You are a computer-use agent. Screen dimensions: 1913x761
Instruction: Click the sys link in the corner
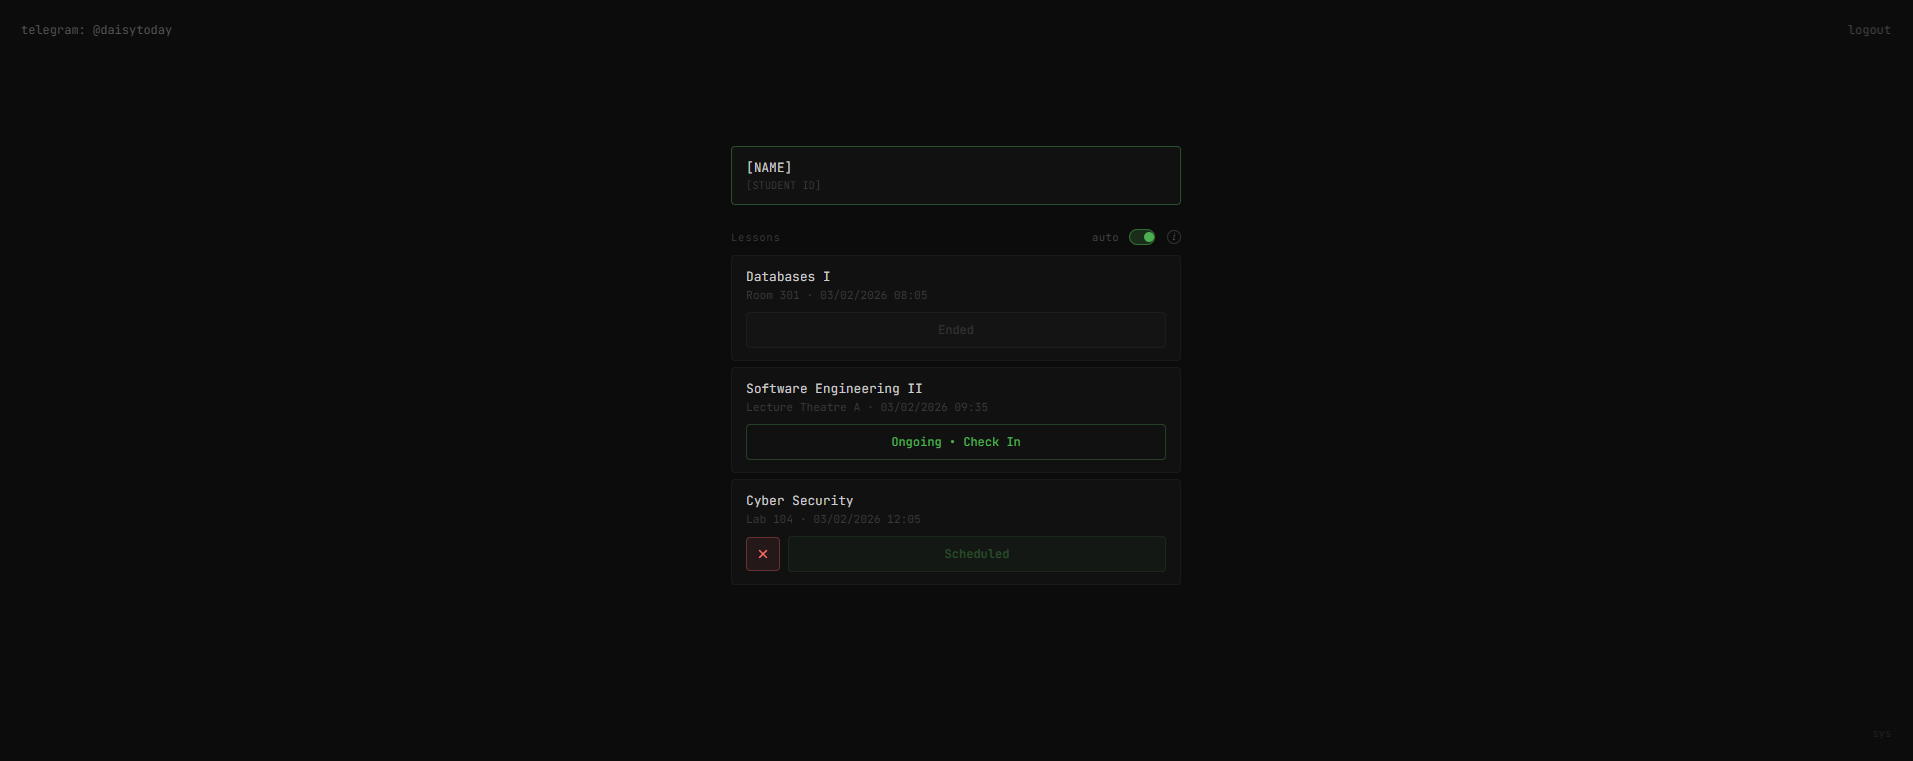(1881, 734)
